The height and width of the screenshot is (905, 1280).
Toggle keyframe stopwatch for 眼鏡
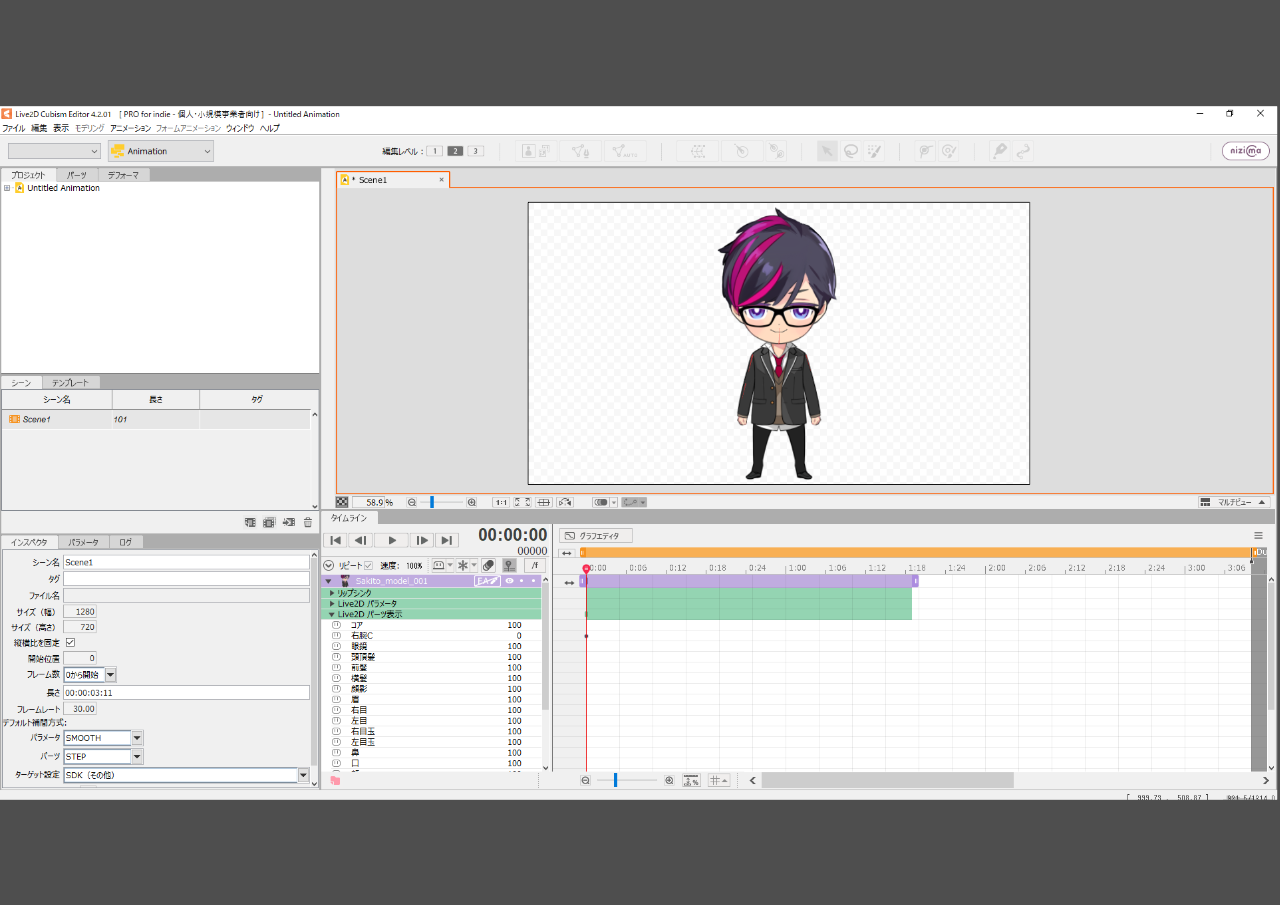(x=337, y=646)
